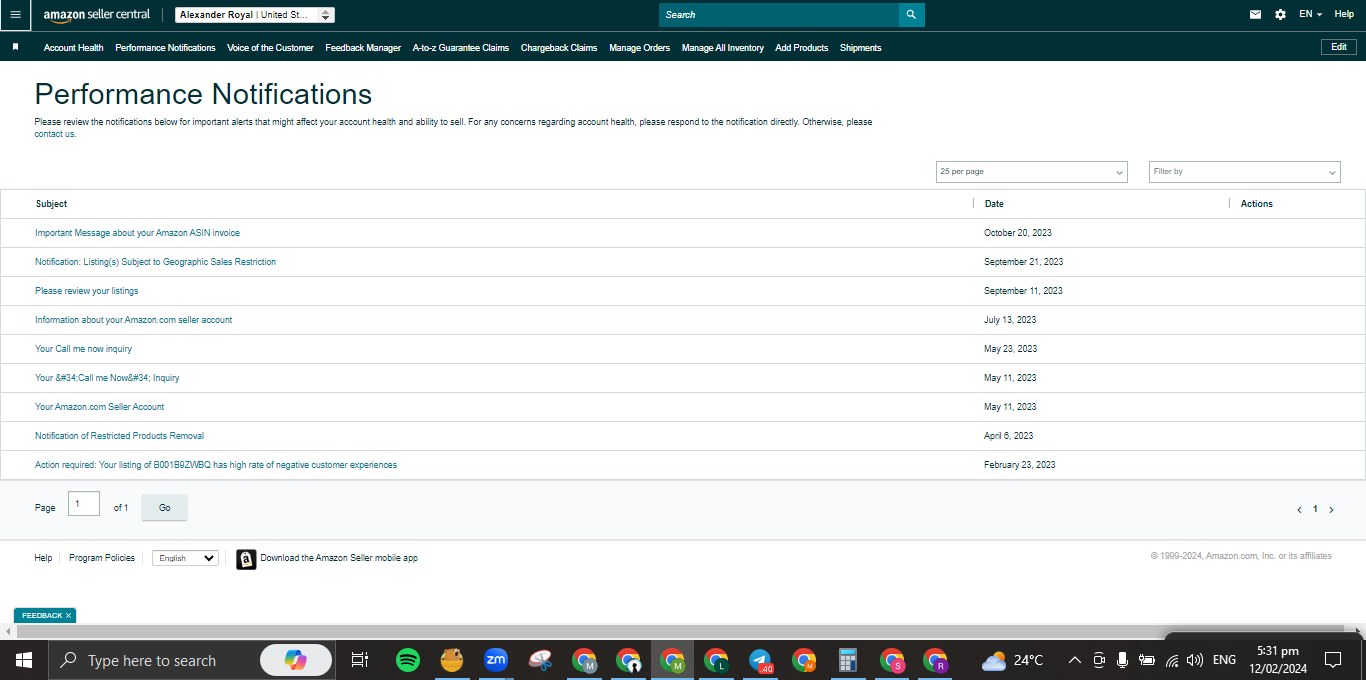This screenshot has height=680, width=1366.
Task: Click the Edit button in nav bar
Action: (1339, 47)
